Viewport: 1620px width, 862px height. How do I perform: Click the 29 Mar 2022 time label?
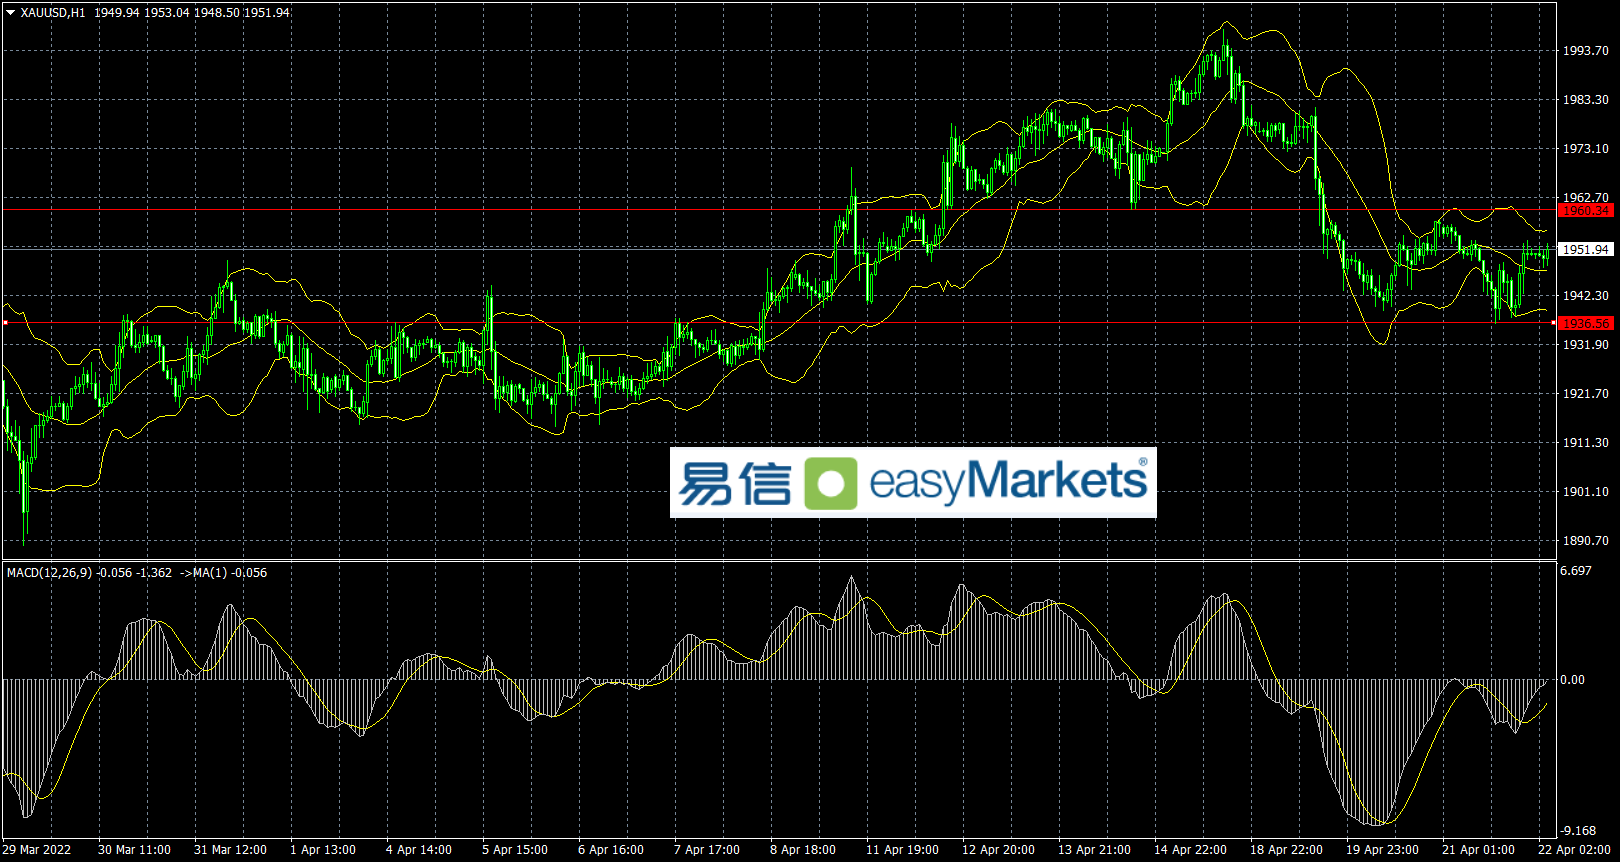coord(37,850)
